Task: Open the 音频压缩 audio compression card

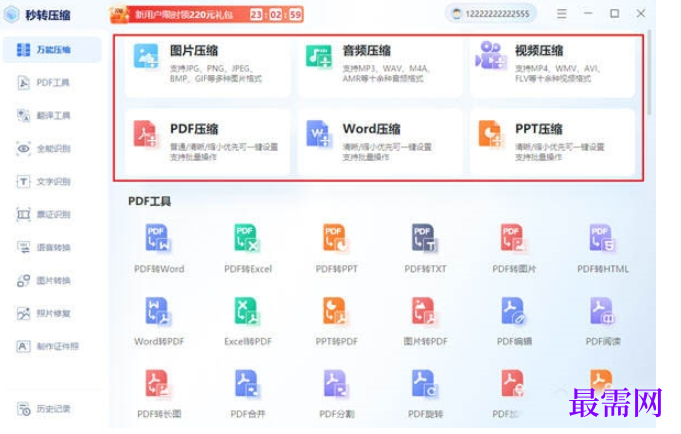Action: (x=380, y=67)
